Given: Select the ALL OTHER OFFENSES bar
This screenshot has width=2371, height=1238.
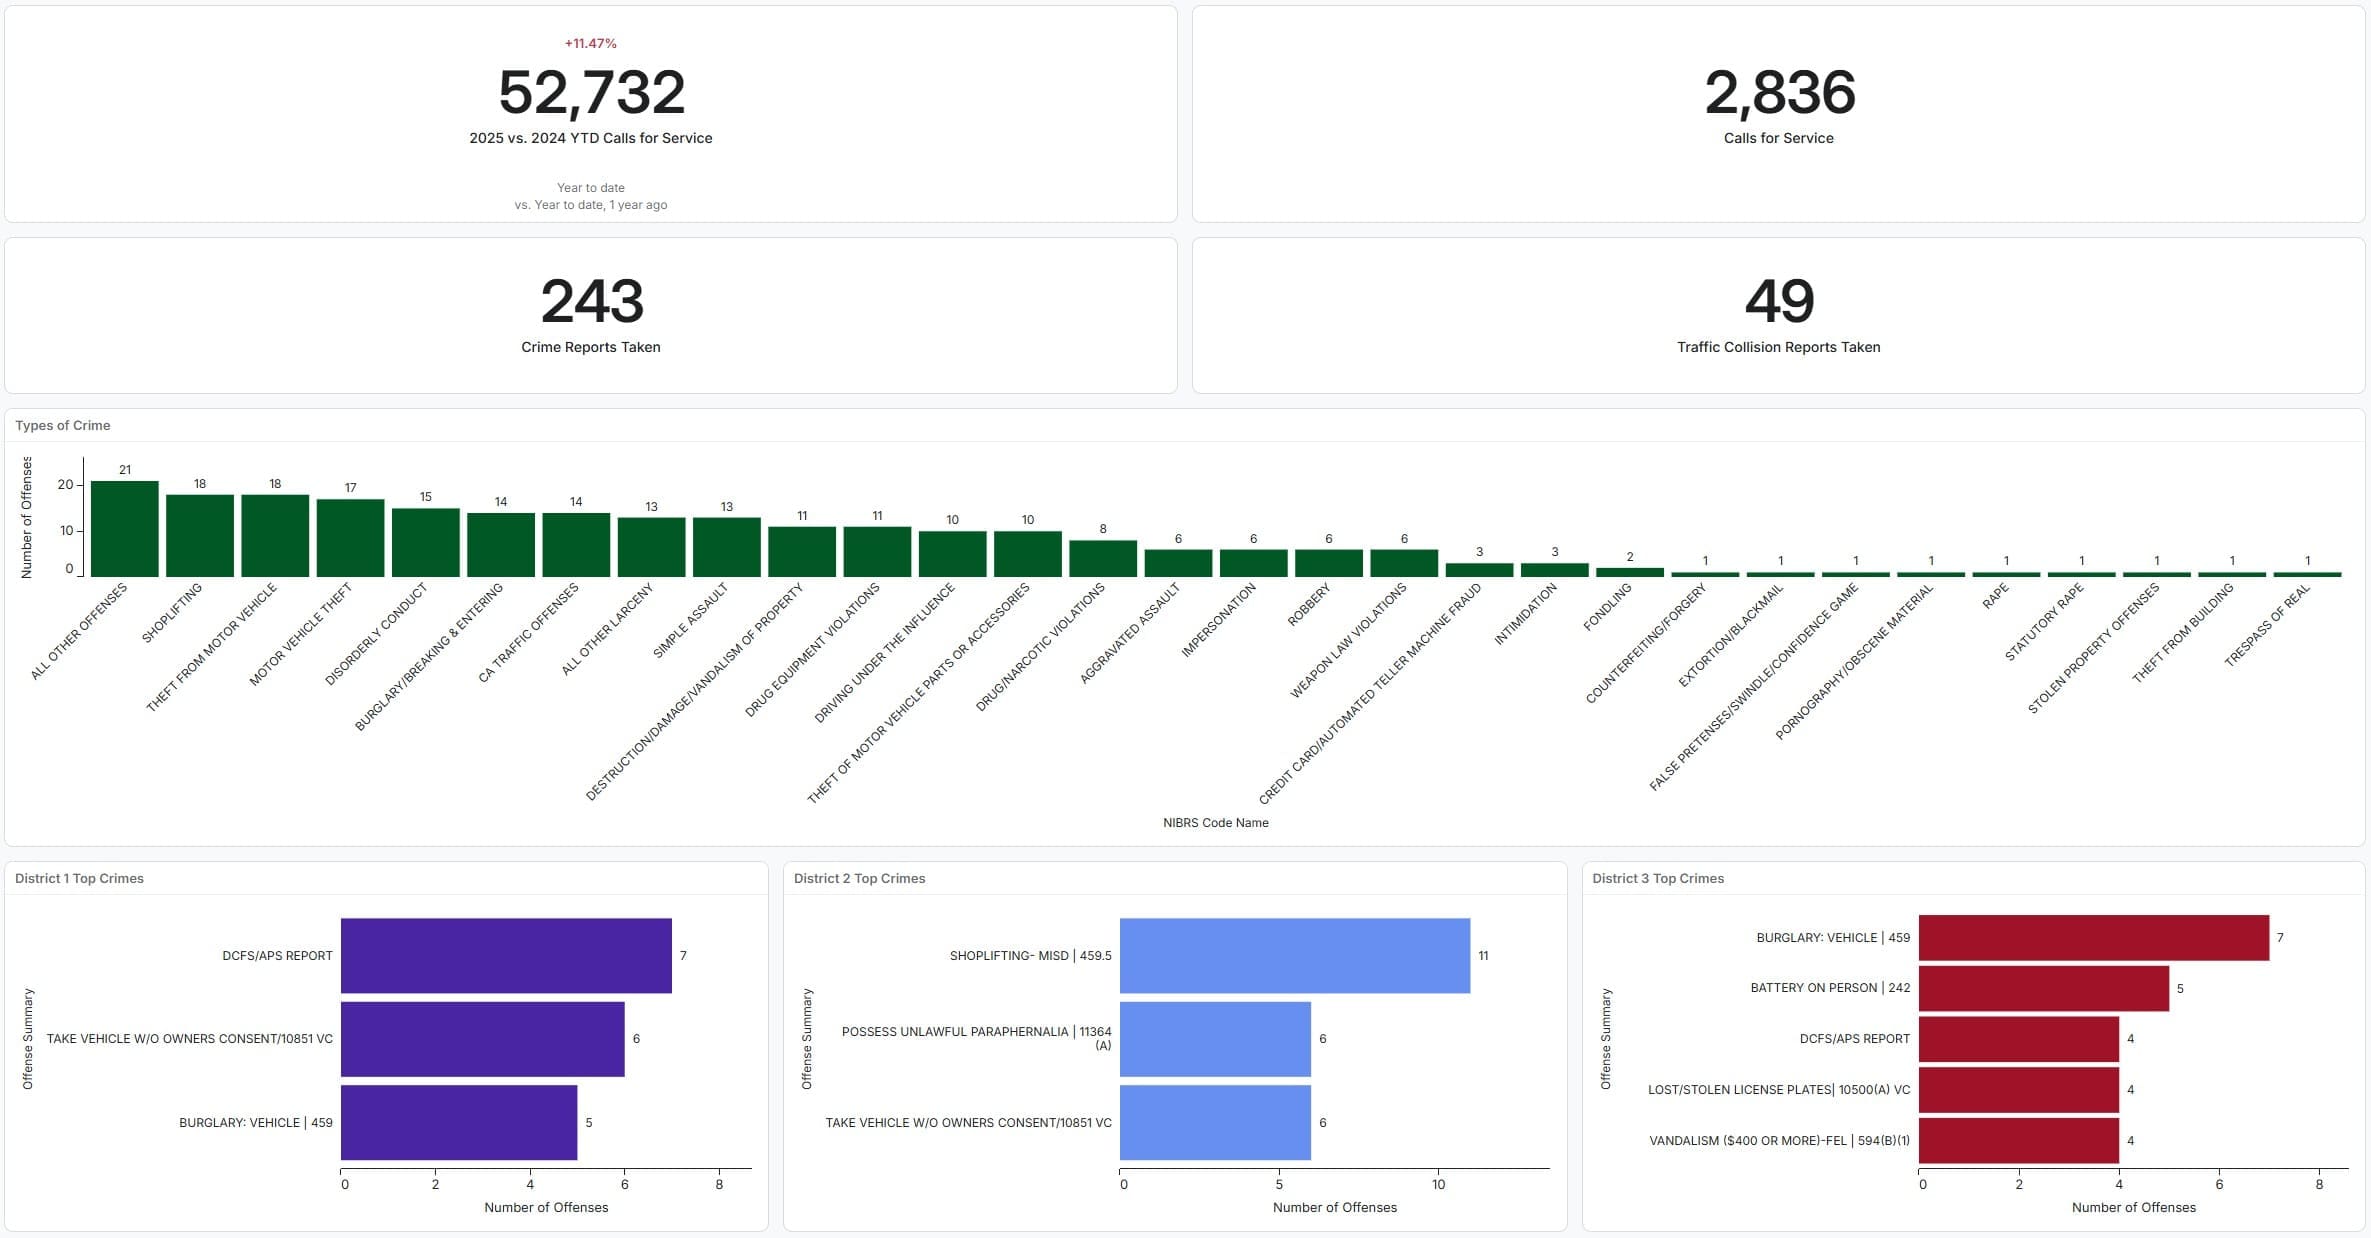Looking at the screenshot, I should (124, 529).
